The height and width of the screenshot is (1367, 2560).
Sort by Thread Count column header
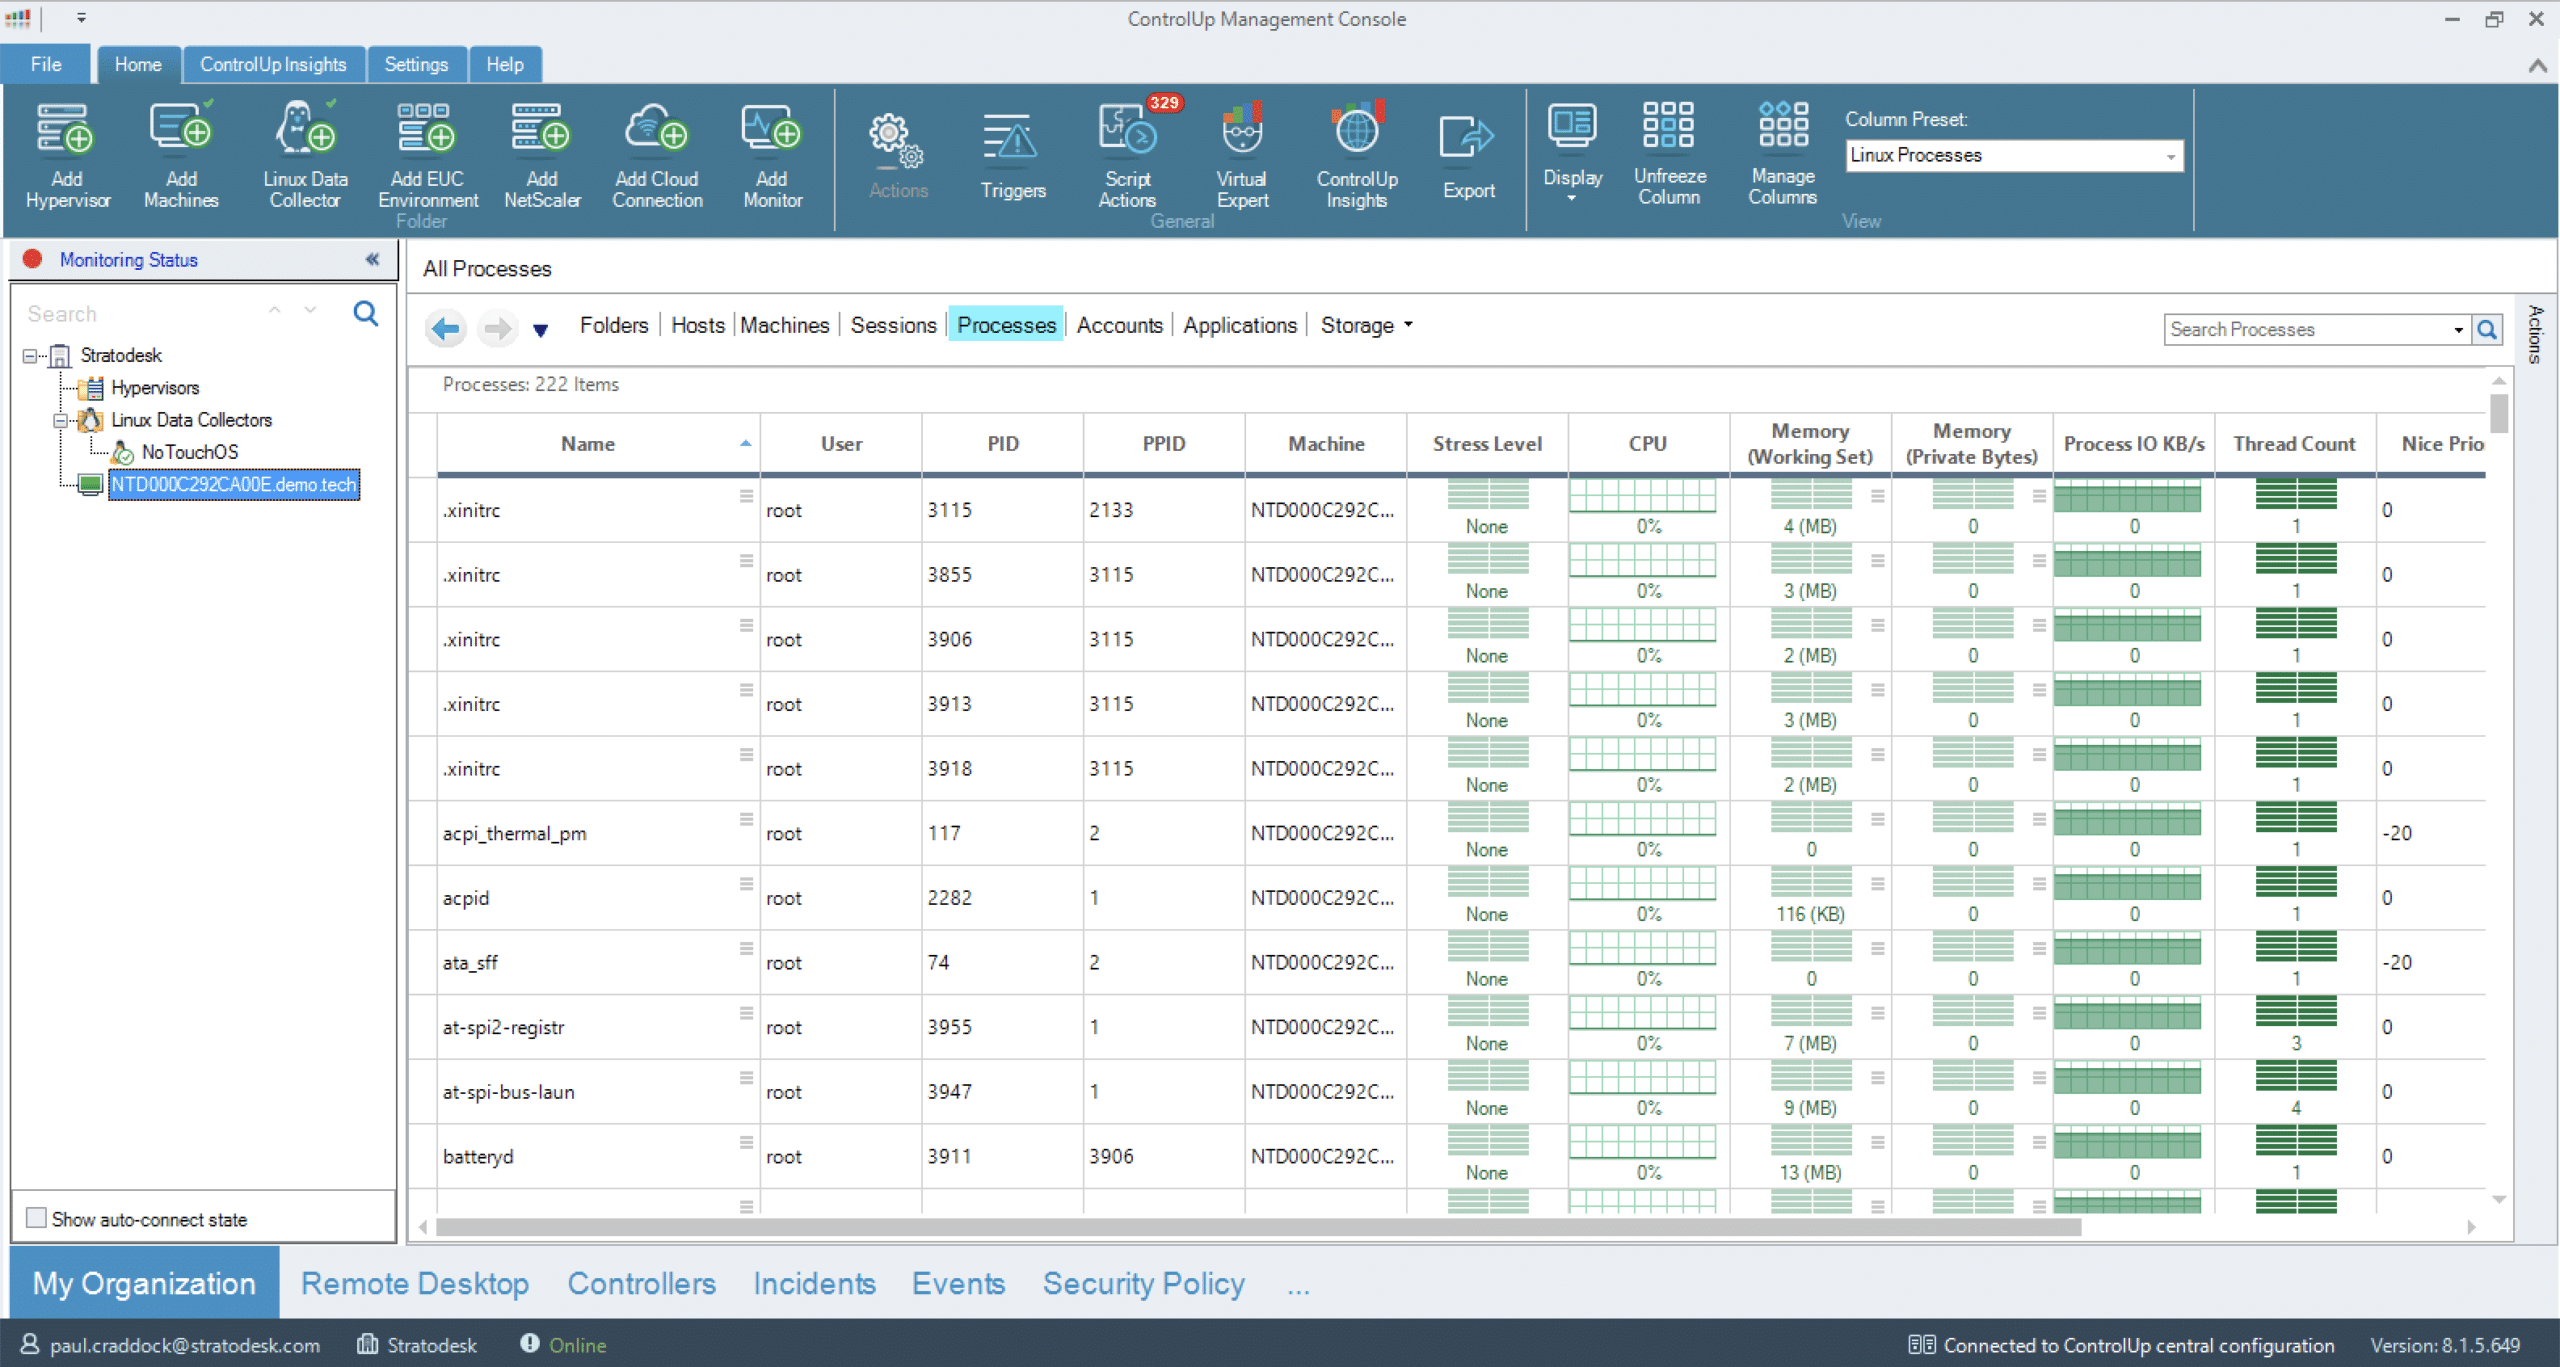click(x=2294, y=444)
